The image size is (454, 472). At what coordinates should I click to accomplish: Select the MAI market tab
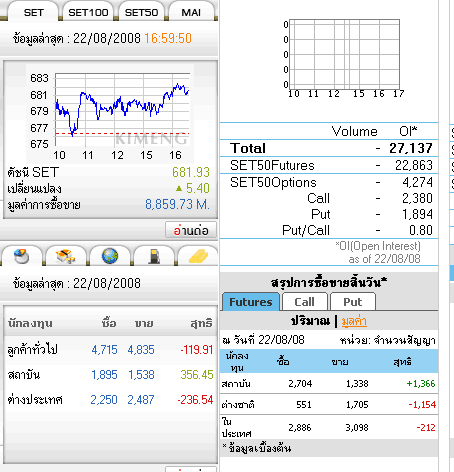191,13
